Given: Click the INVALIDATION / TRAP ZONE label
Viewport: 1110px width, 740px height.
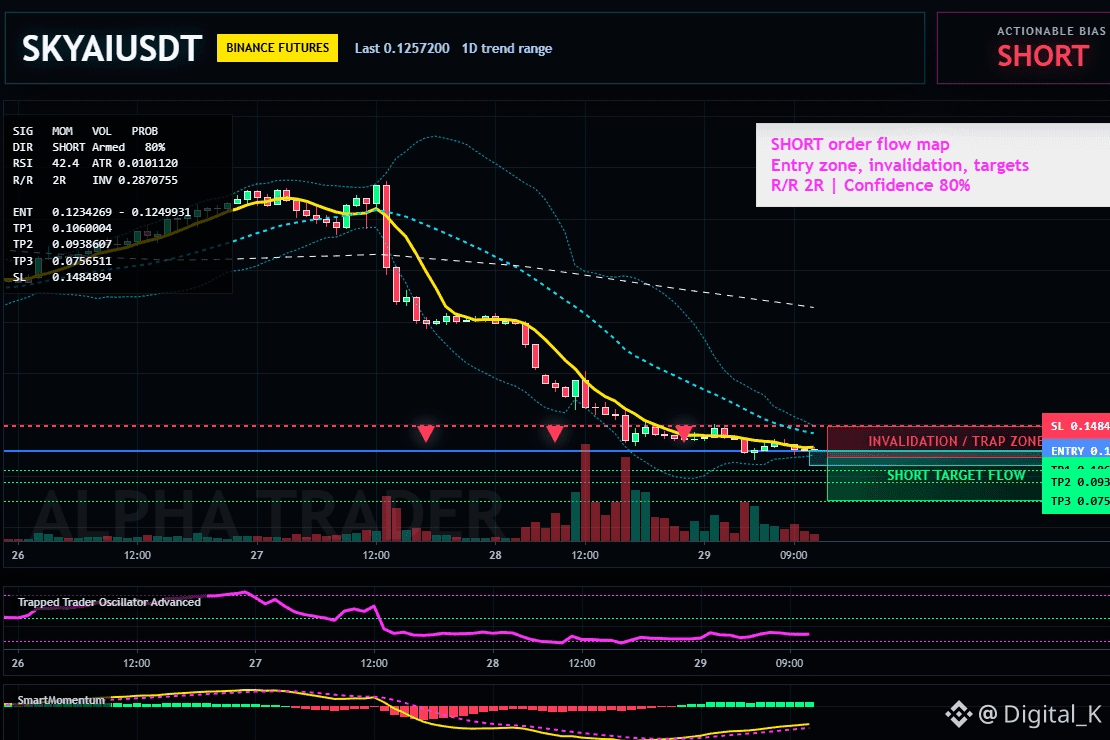Looking at the screenshot, I should pyautogui.click(x=955, y=441).
